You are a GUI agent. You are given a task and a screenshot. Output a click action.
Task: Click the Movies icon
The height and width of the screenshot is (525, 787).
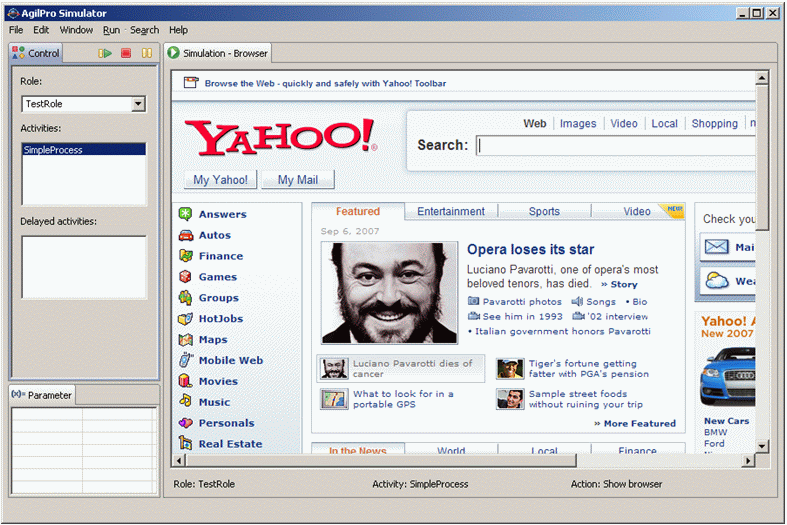(x=185, y=380)
